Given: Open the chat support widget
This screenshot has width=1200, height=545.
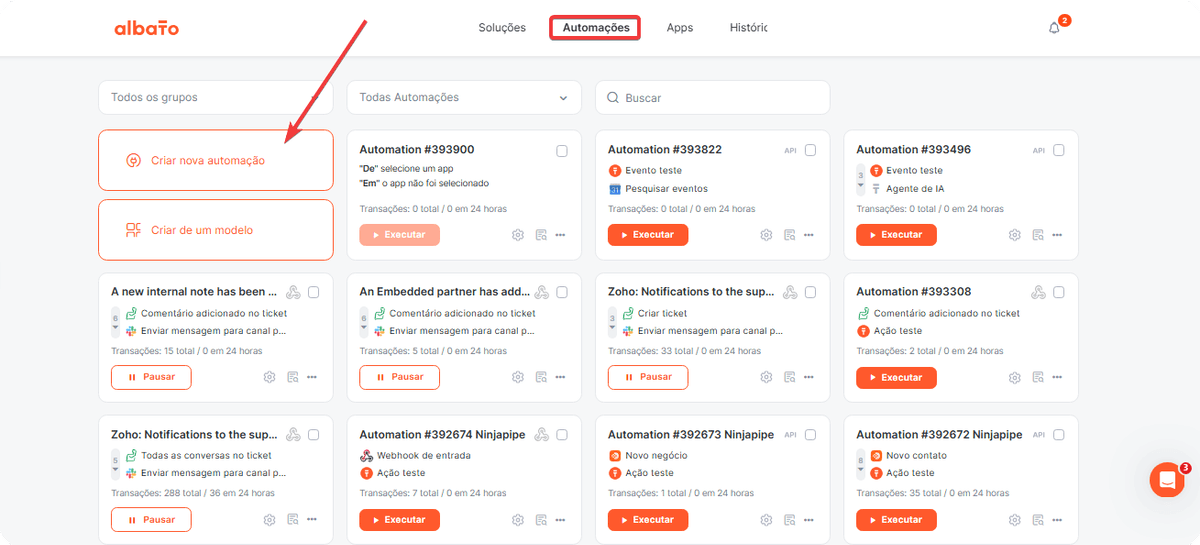Looking at the screenshot, I should [x=1167, y=480].
